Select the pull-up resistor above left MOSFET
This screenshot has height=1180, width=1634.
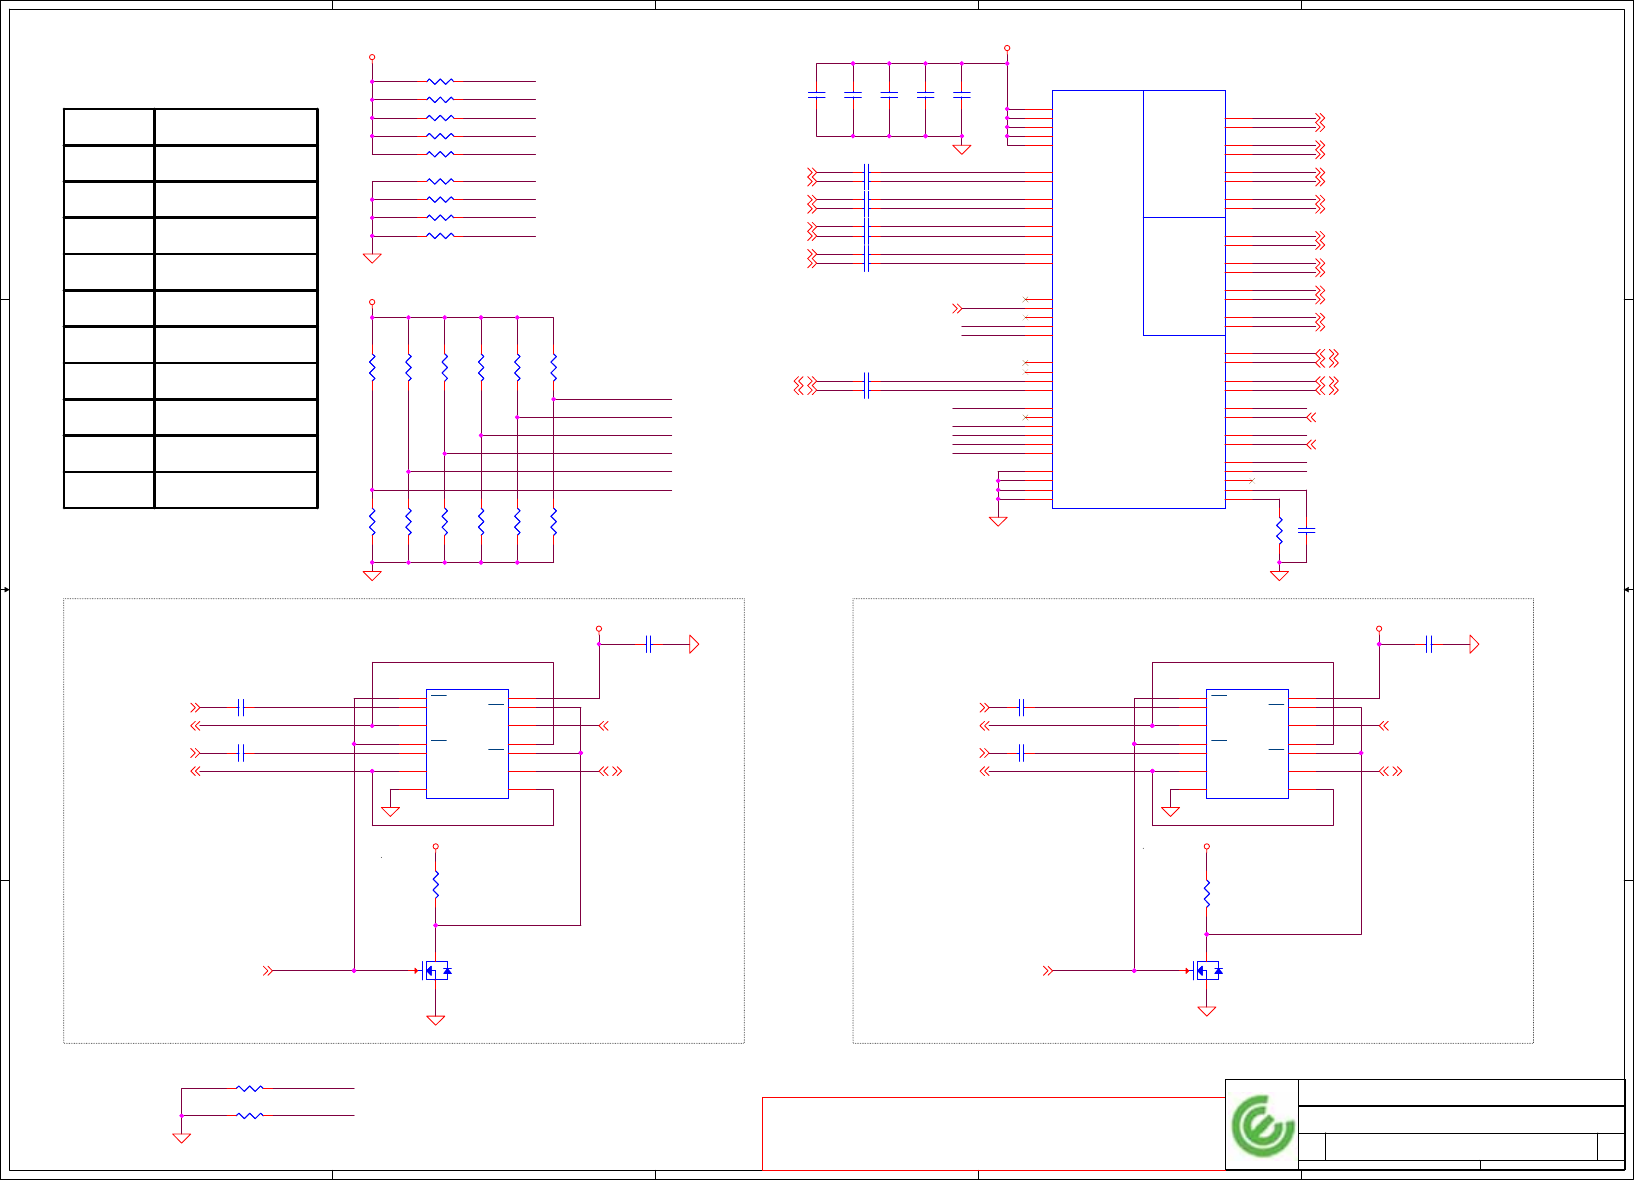pos(436,884)
